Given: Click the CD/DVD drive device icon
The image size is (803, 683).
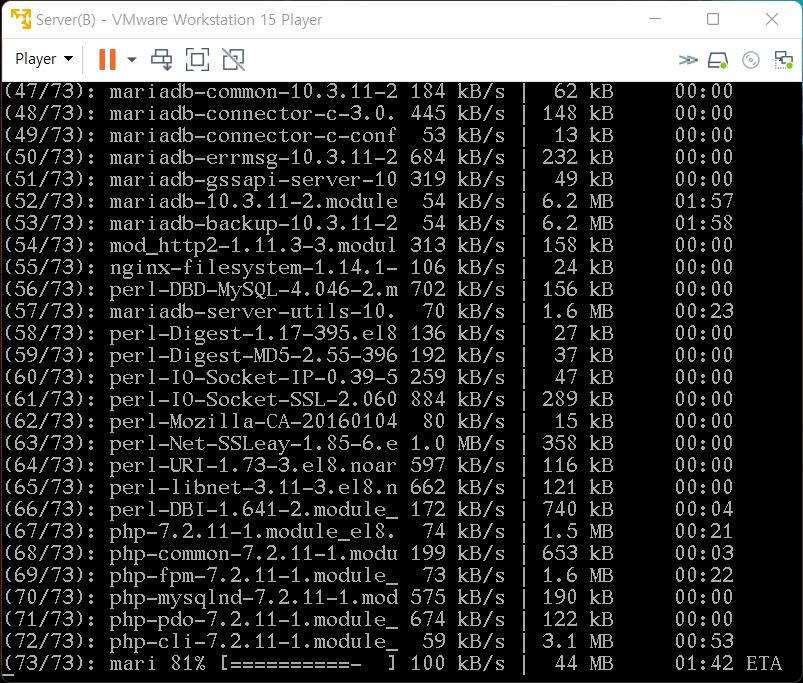Looking at the screenshot, I should [751, 60].
